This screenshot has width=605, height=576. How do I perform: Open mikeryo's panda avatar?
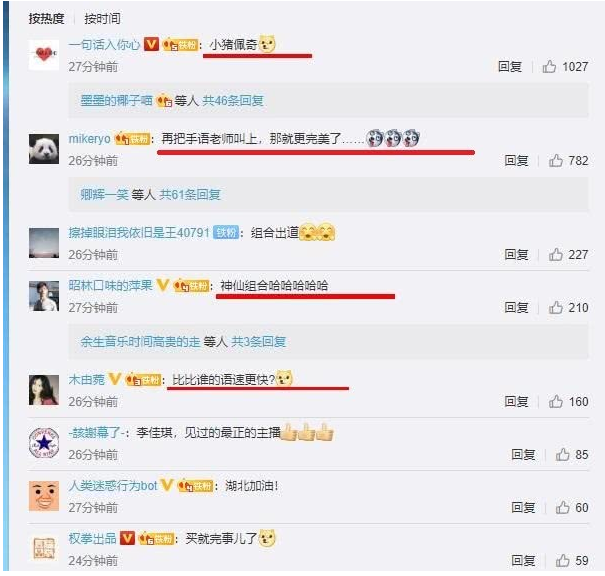coord(44,149)
